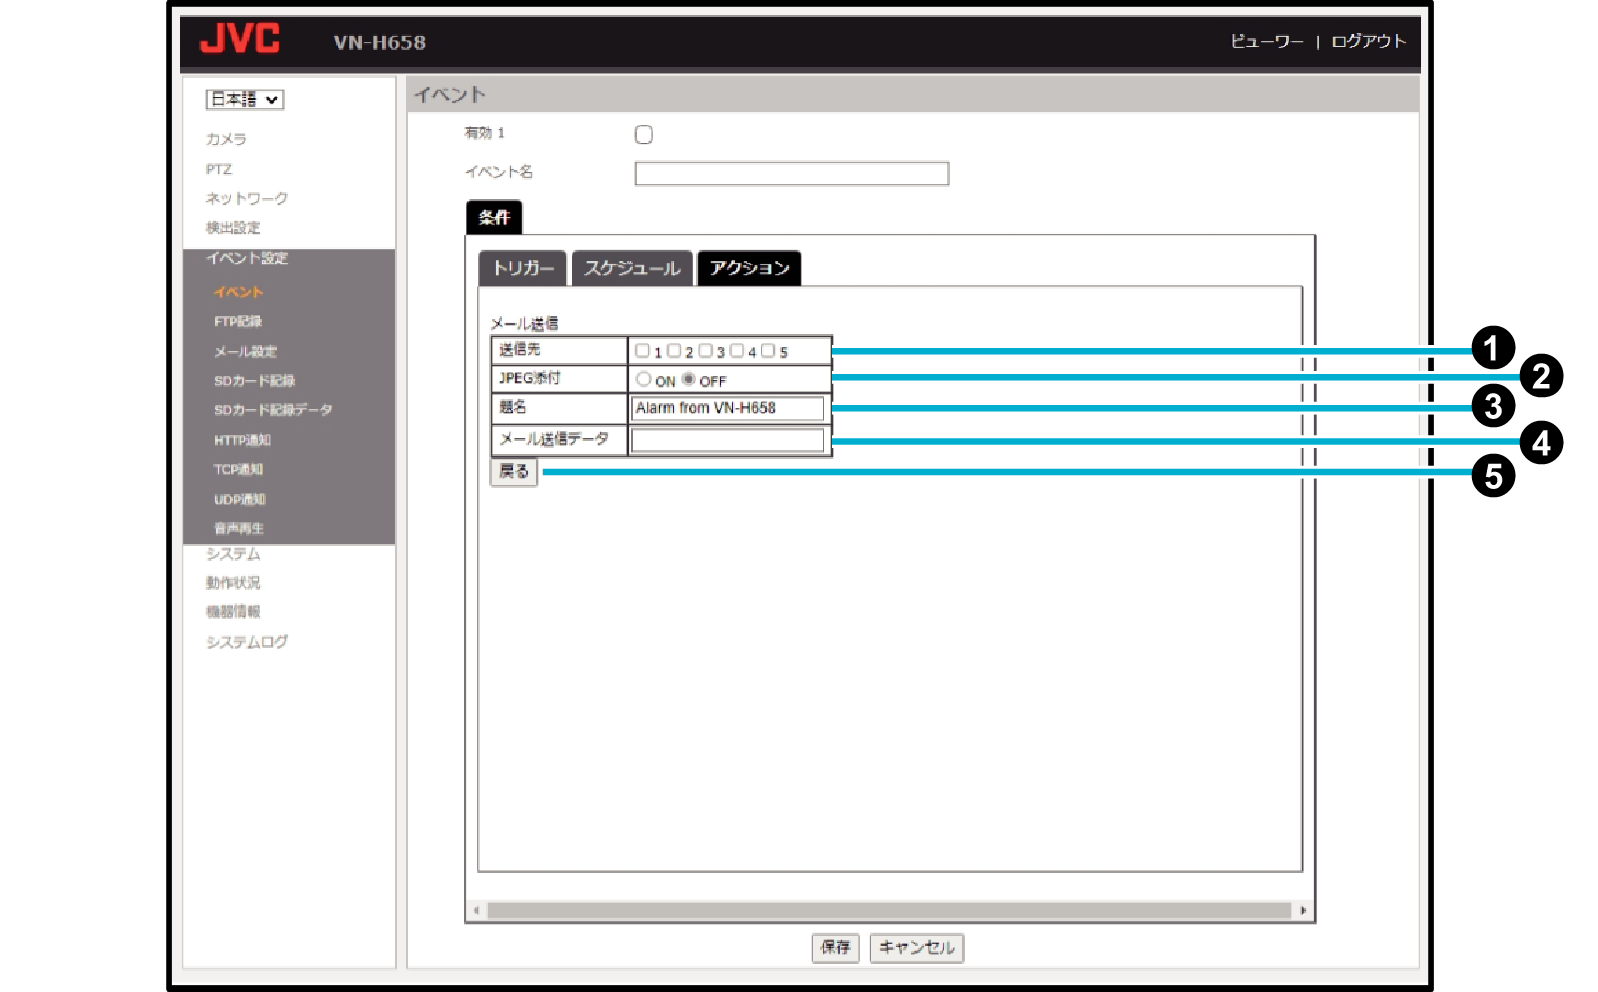Open HTTP通知 submenu item
Screen dimensions: 1598x992
point(242,440)
